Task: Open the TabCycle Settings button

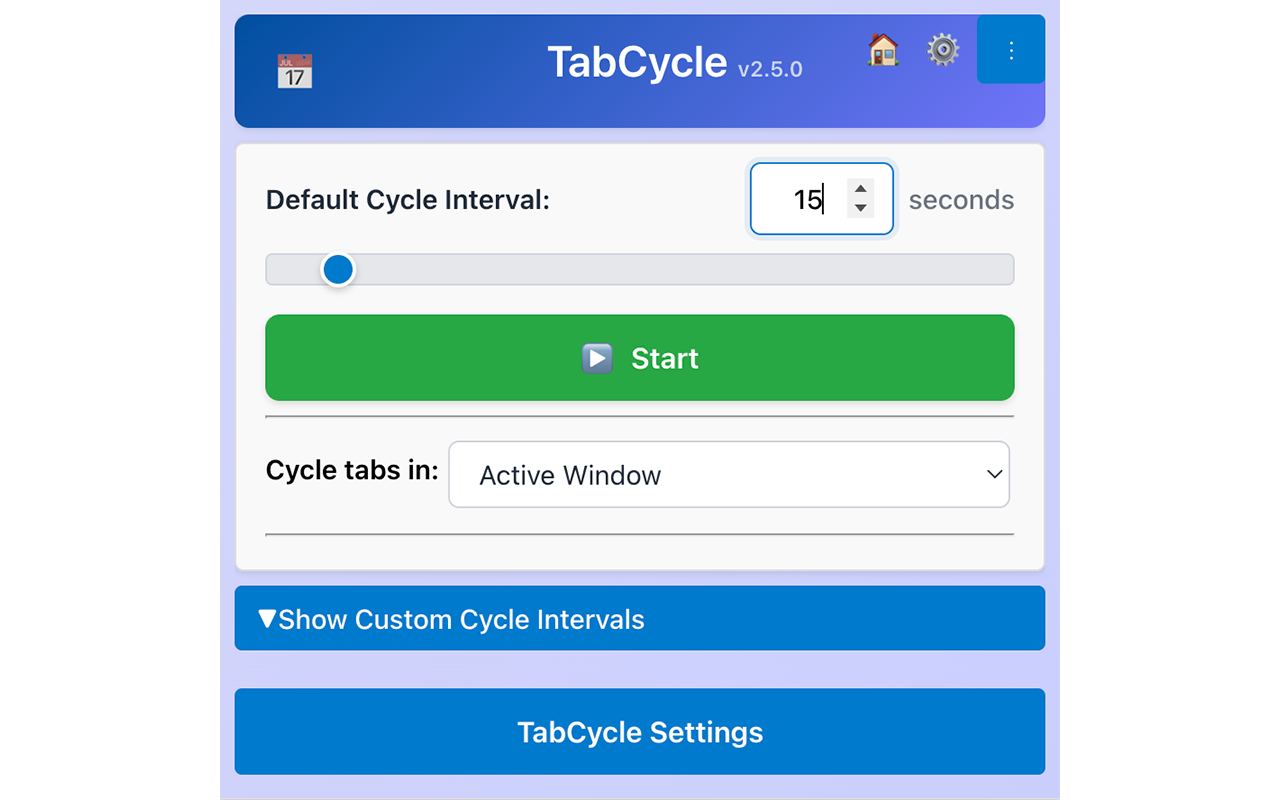Action: click(640, 732)
